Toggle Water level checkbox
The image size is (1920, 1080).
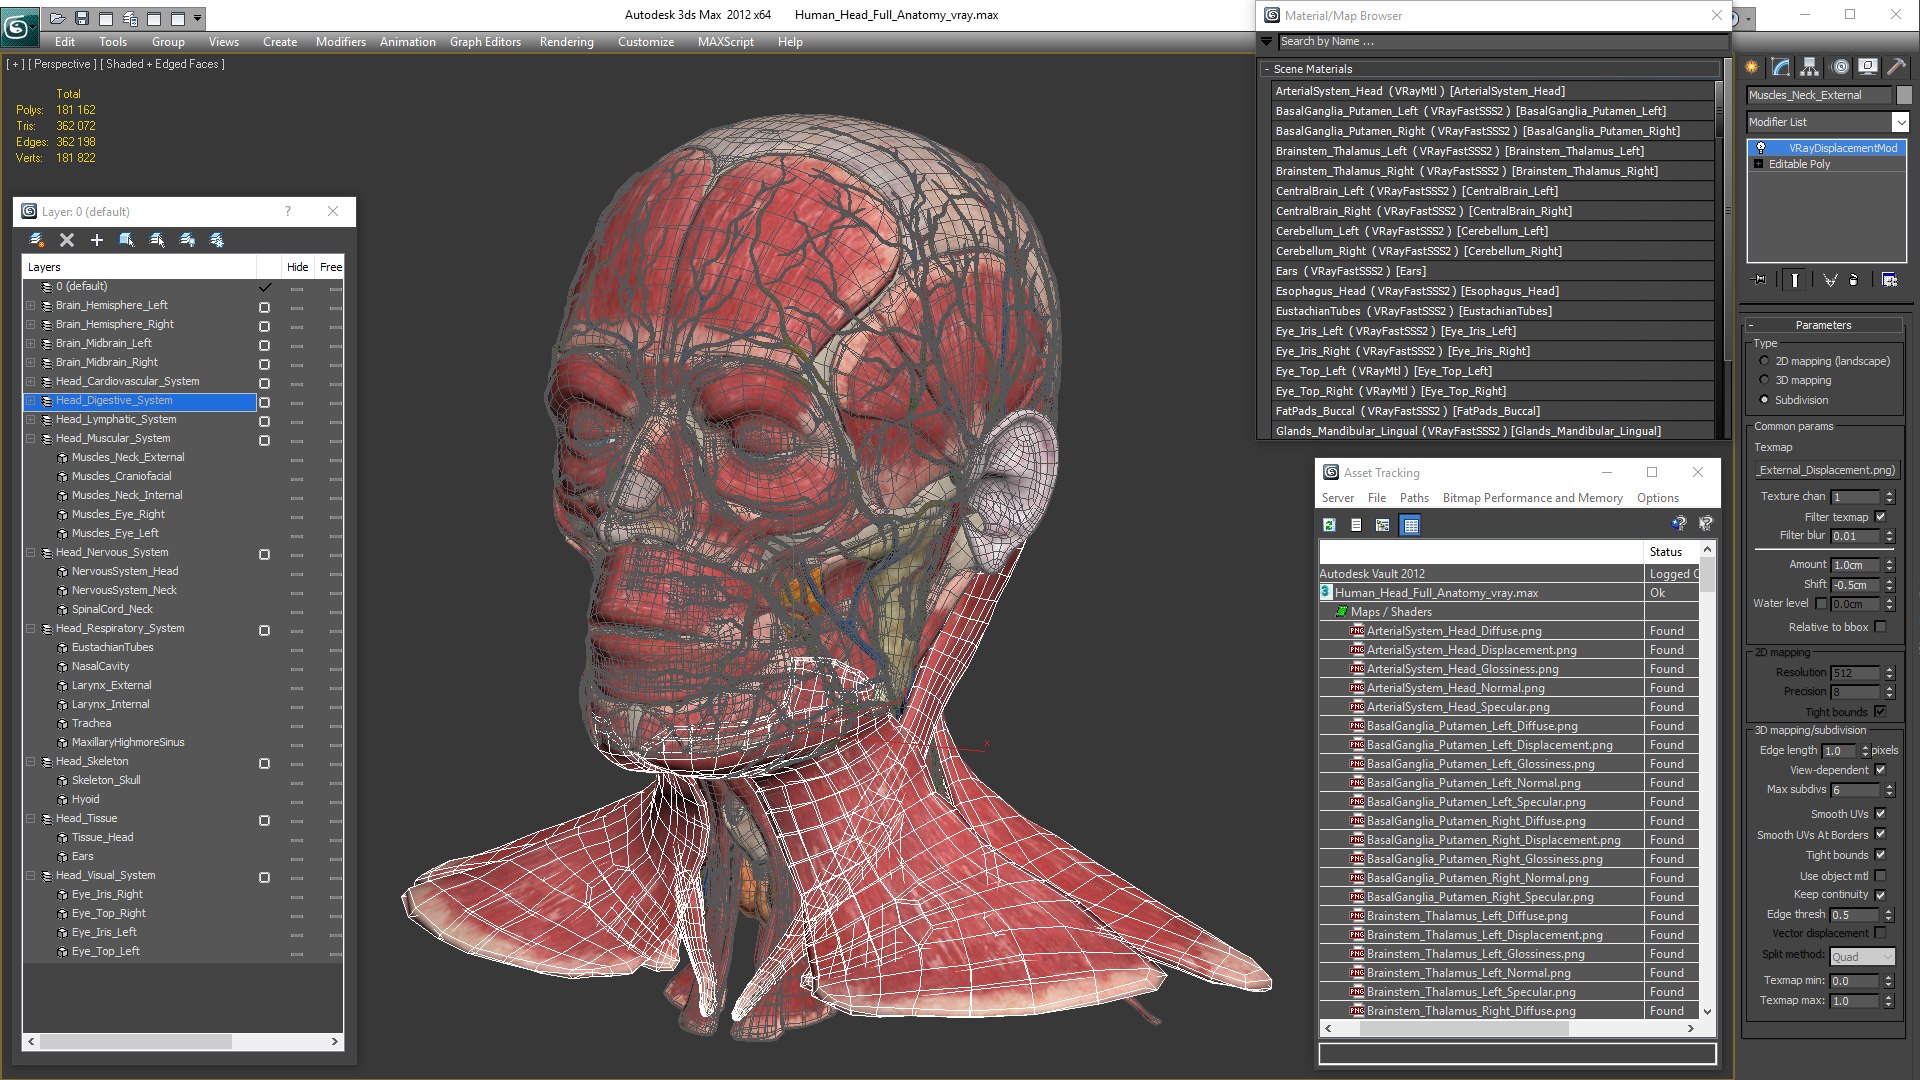[1821, 603]
